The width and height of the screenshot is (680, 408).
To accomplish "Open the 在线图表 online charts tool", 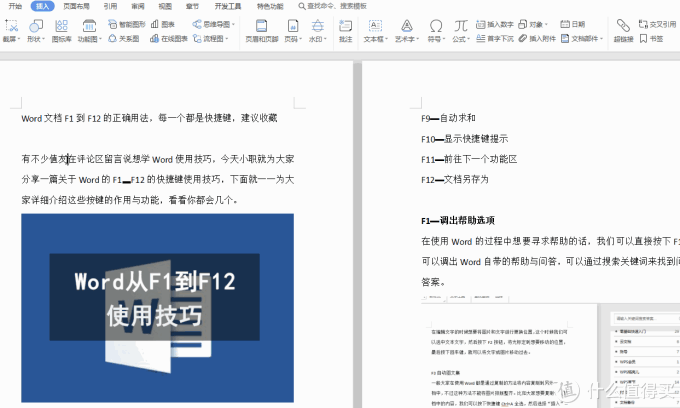I will point(169,39).
